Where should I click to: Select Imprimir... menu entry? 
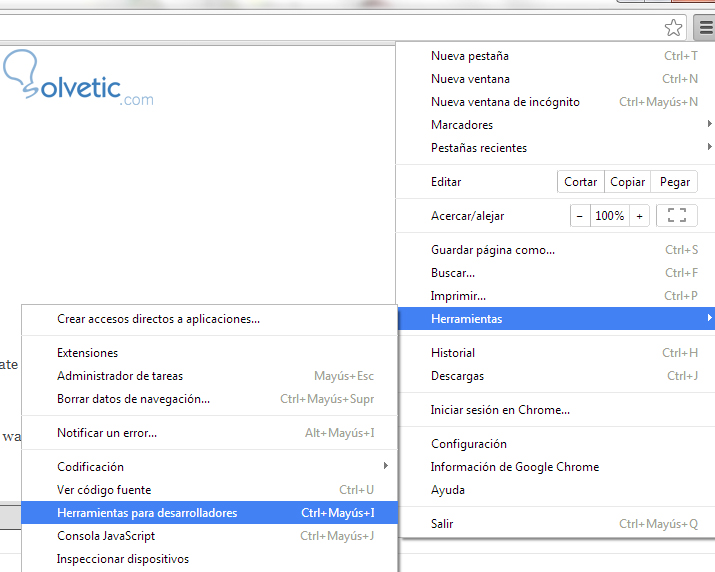tap(556, 296)
